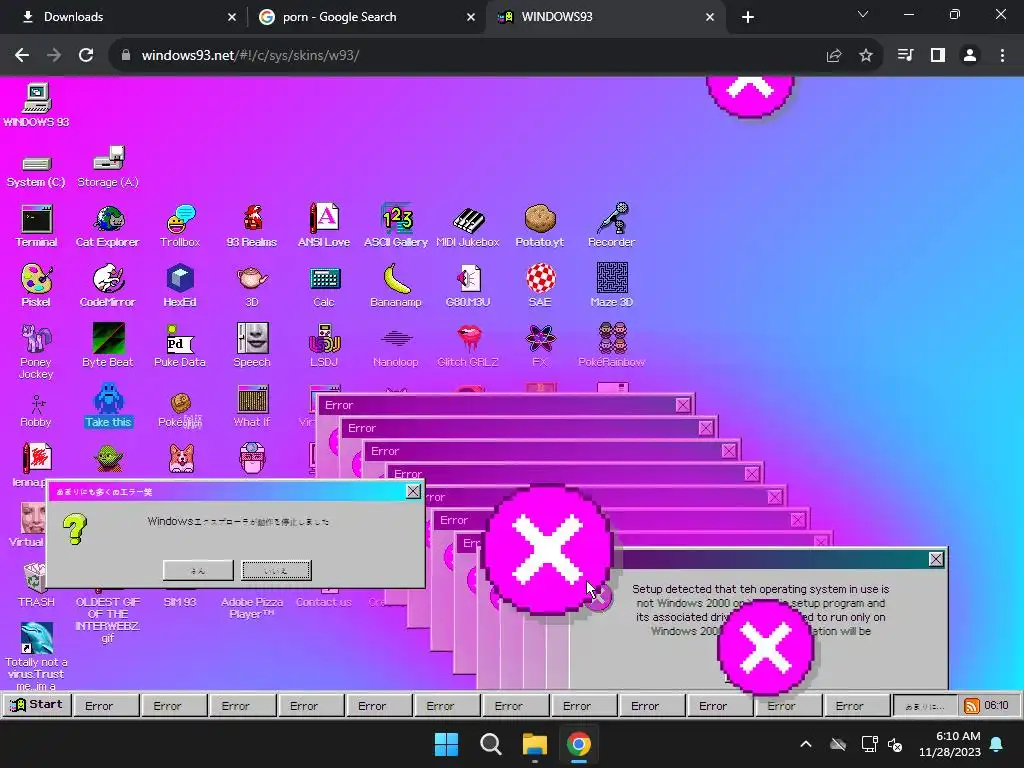Open the Trollbox chat icon
Screen dimensions: 1024x768
point(180,226)
